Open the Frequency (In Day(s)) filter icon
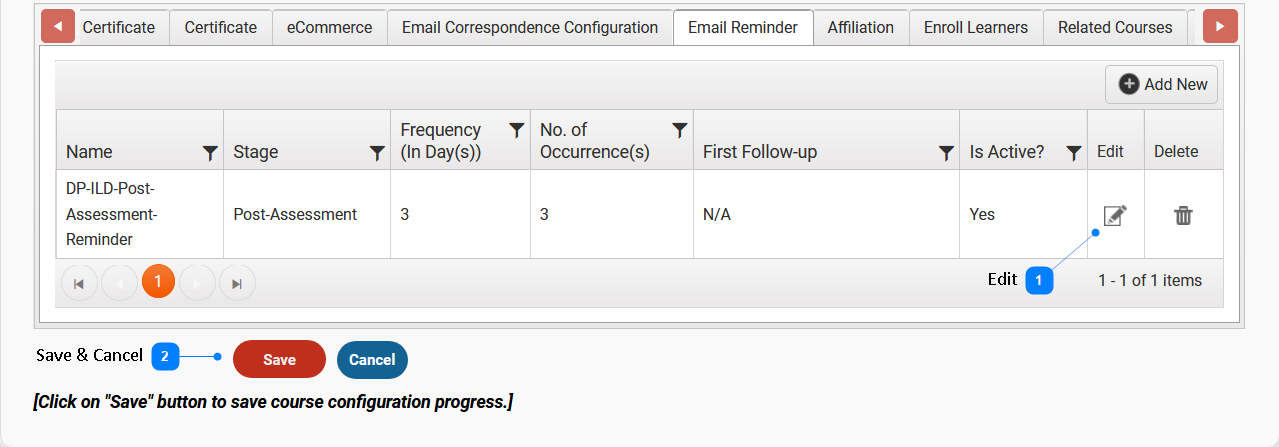This screenshot has width=1279, height=447. (516, 130)
